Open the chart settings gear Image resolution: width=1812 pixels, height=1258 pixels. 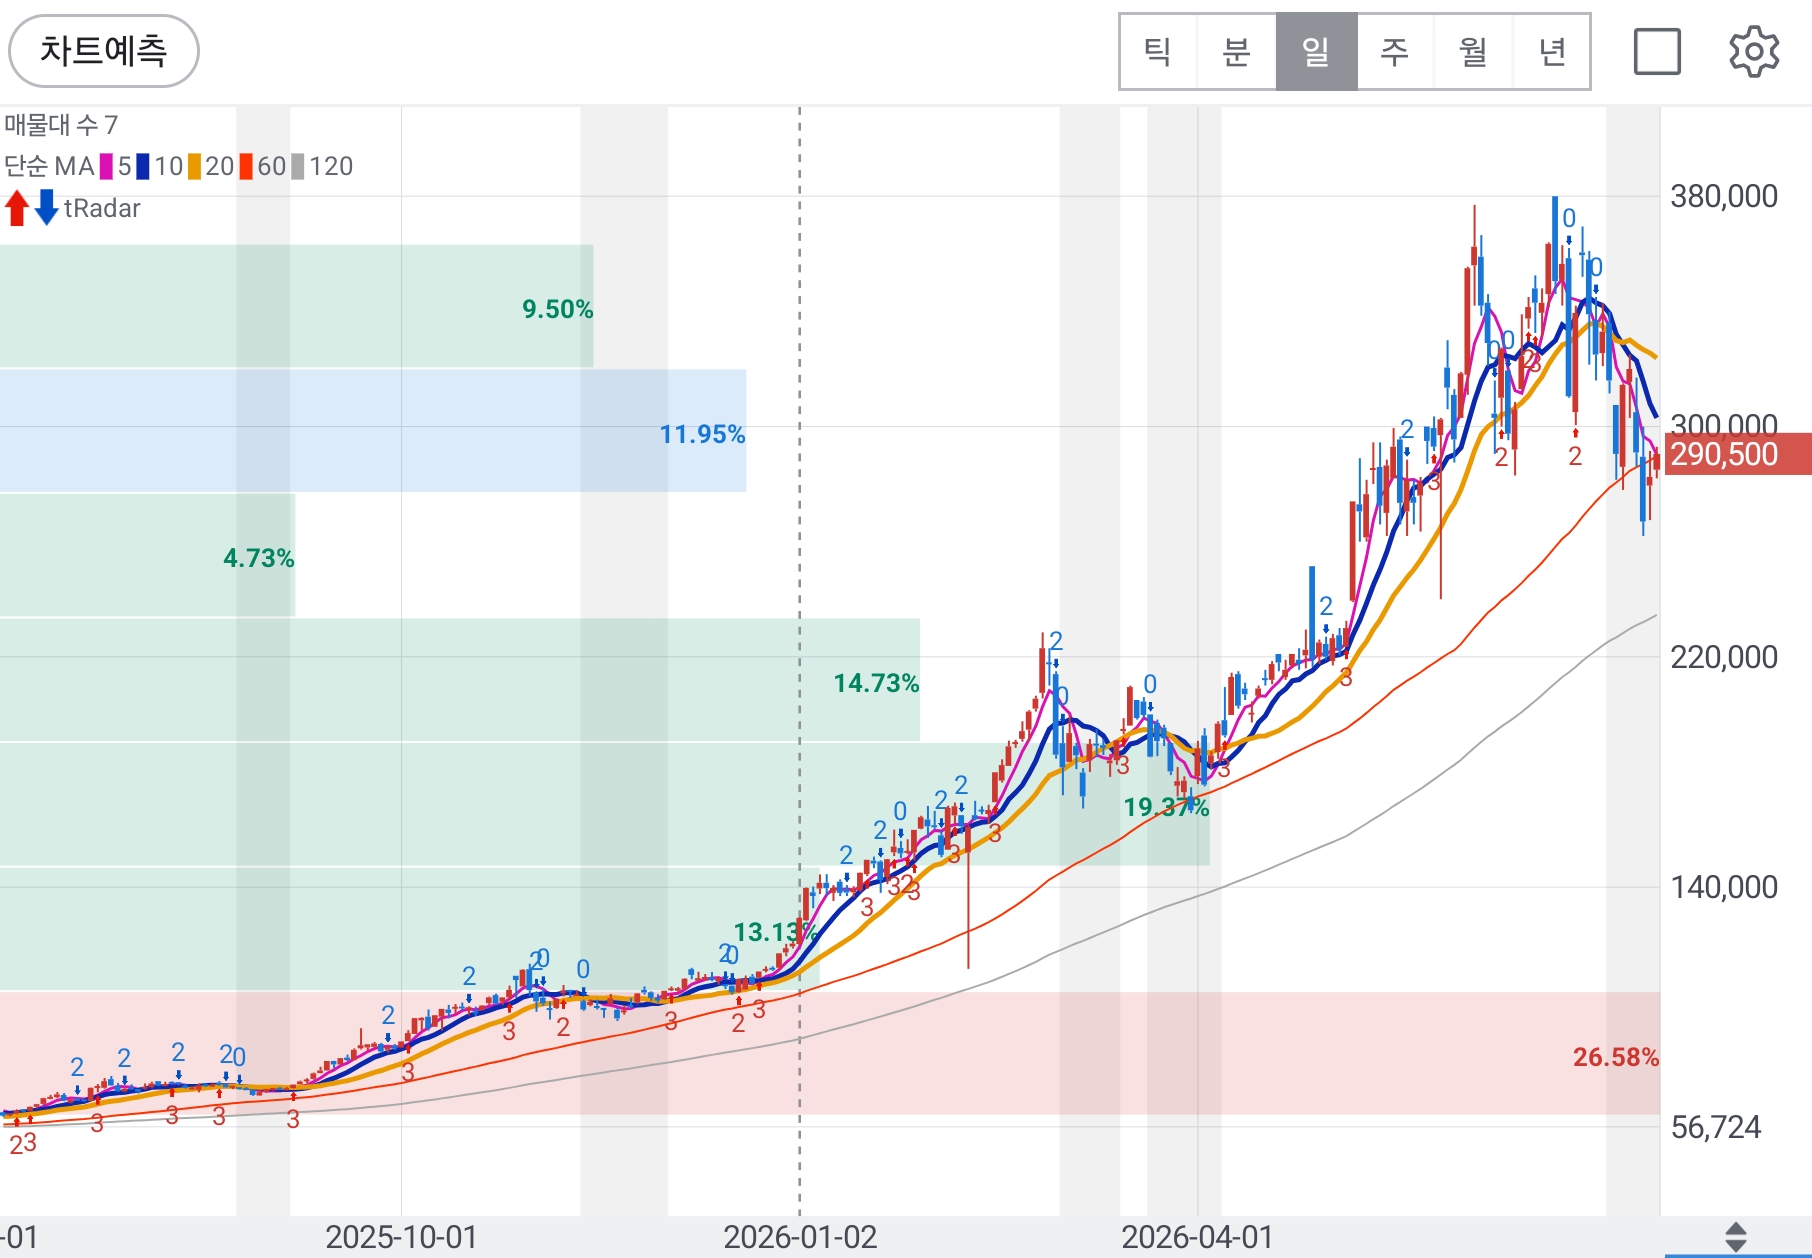1754,52
